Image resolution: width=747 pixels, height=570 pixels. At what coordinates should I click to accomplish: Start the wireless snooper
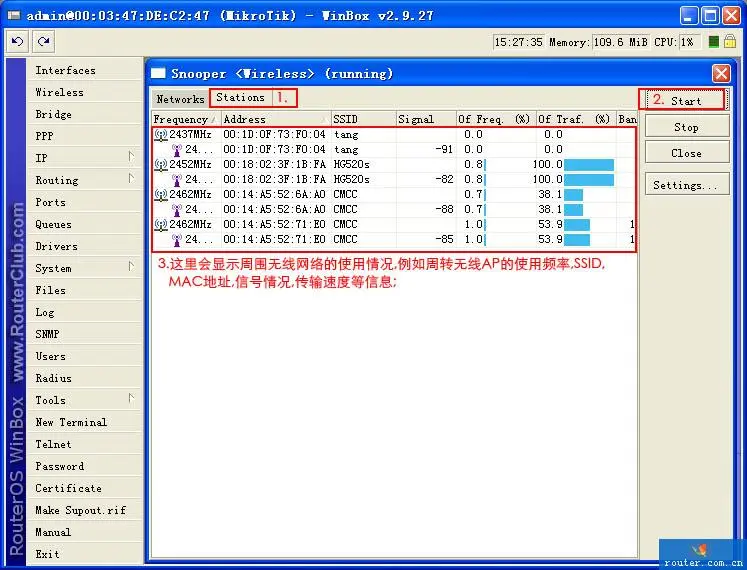686,101
